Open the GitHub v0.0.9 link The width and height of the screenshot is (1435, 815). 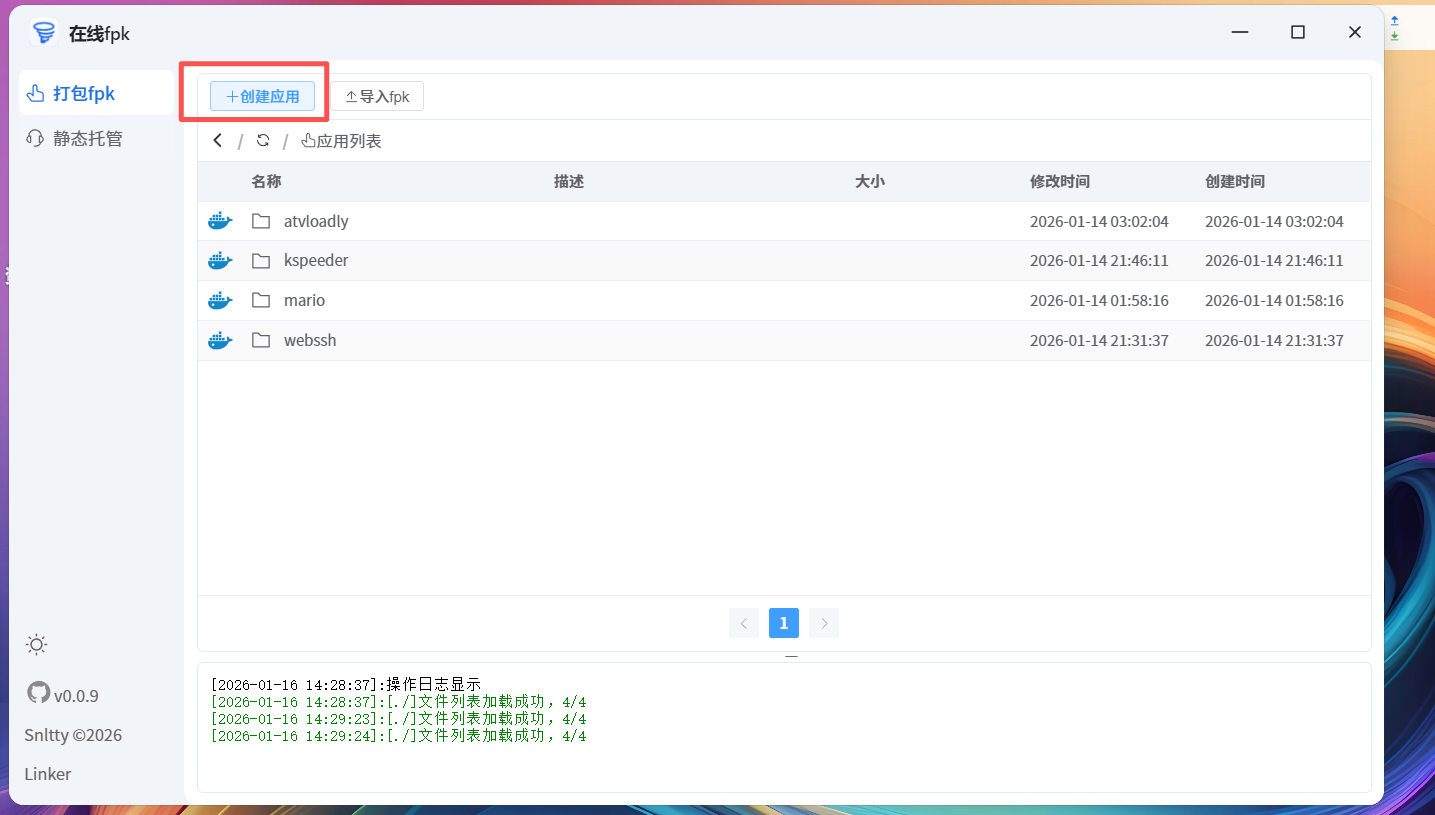coord(63,695)
